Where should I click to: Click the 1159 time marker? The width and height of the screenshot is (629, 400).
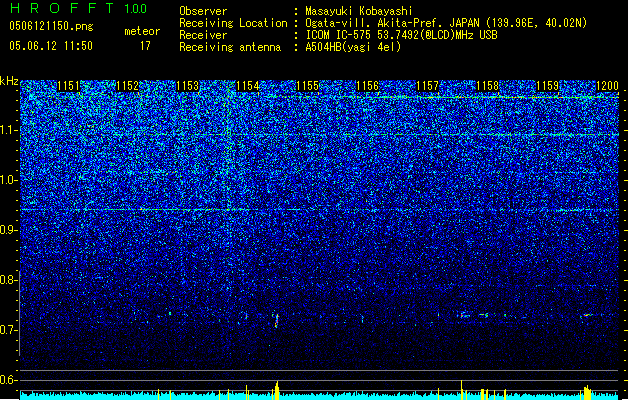[548, 86]
